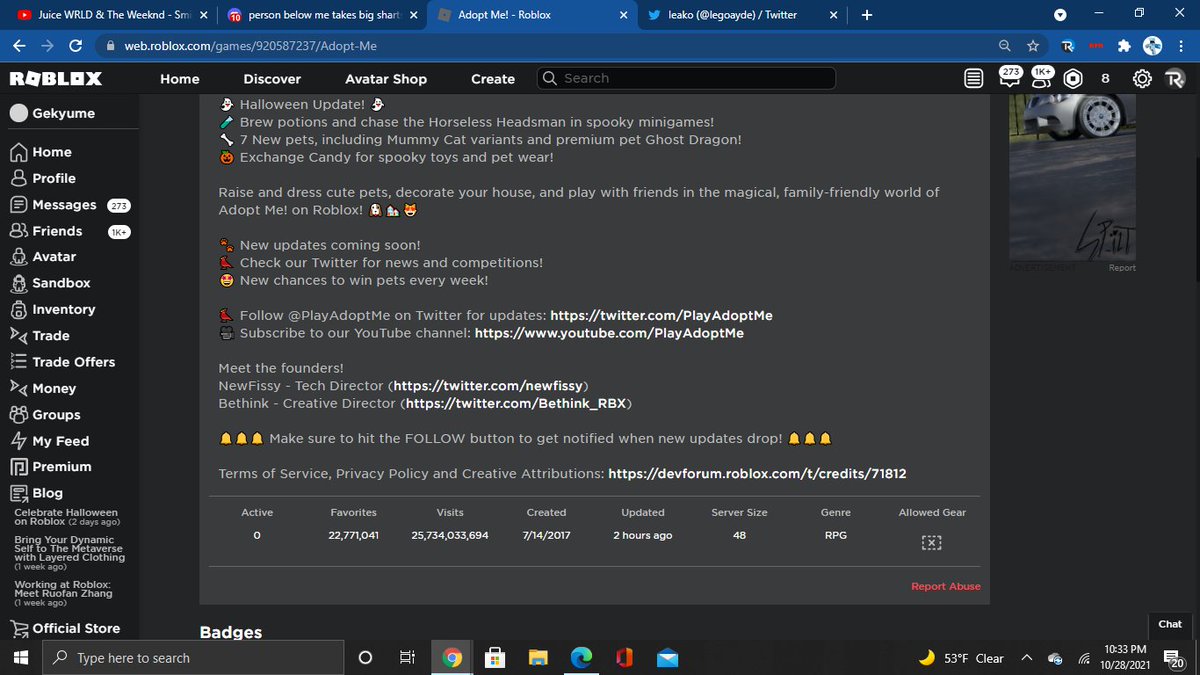The image size is (1200, 675).
Task: Click the 10:33 PM clock
Action: (x=1125, y=650)
